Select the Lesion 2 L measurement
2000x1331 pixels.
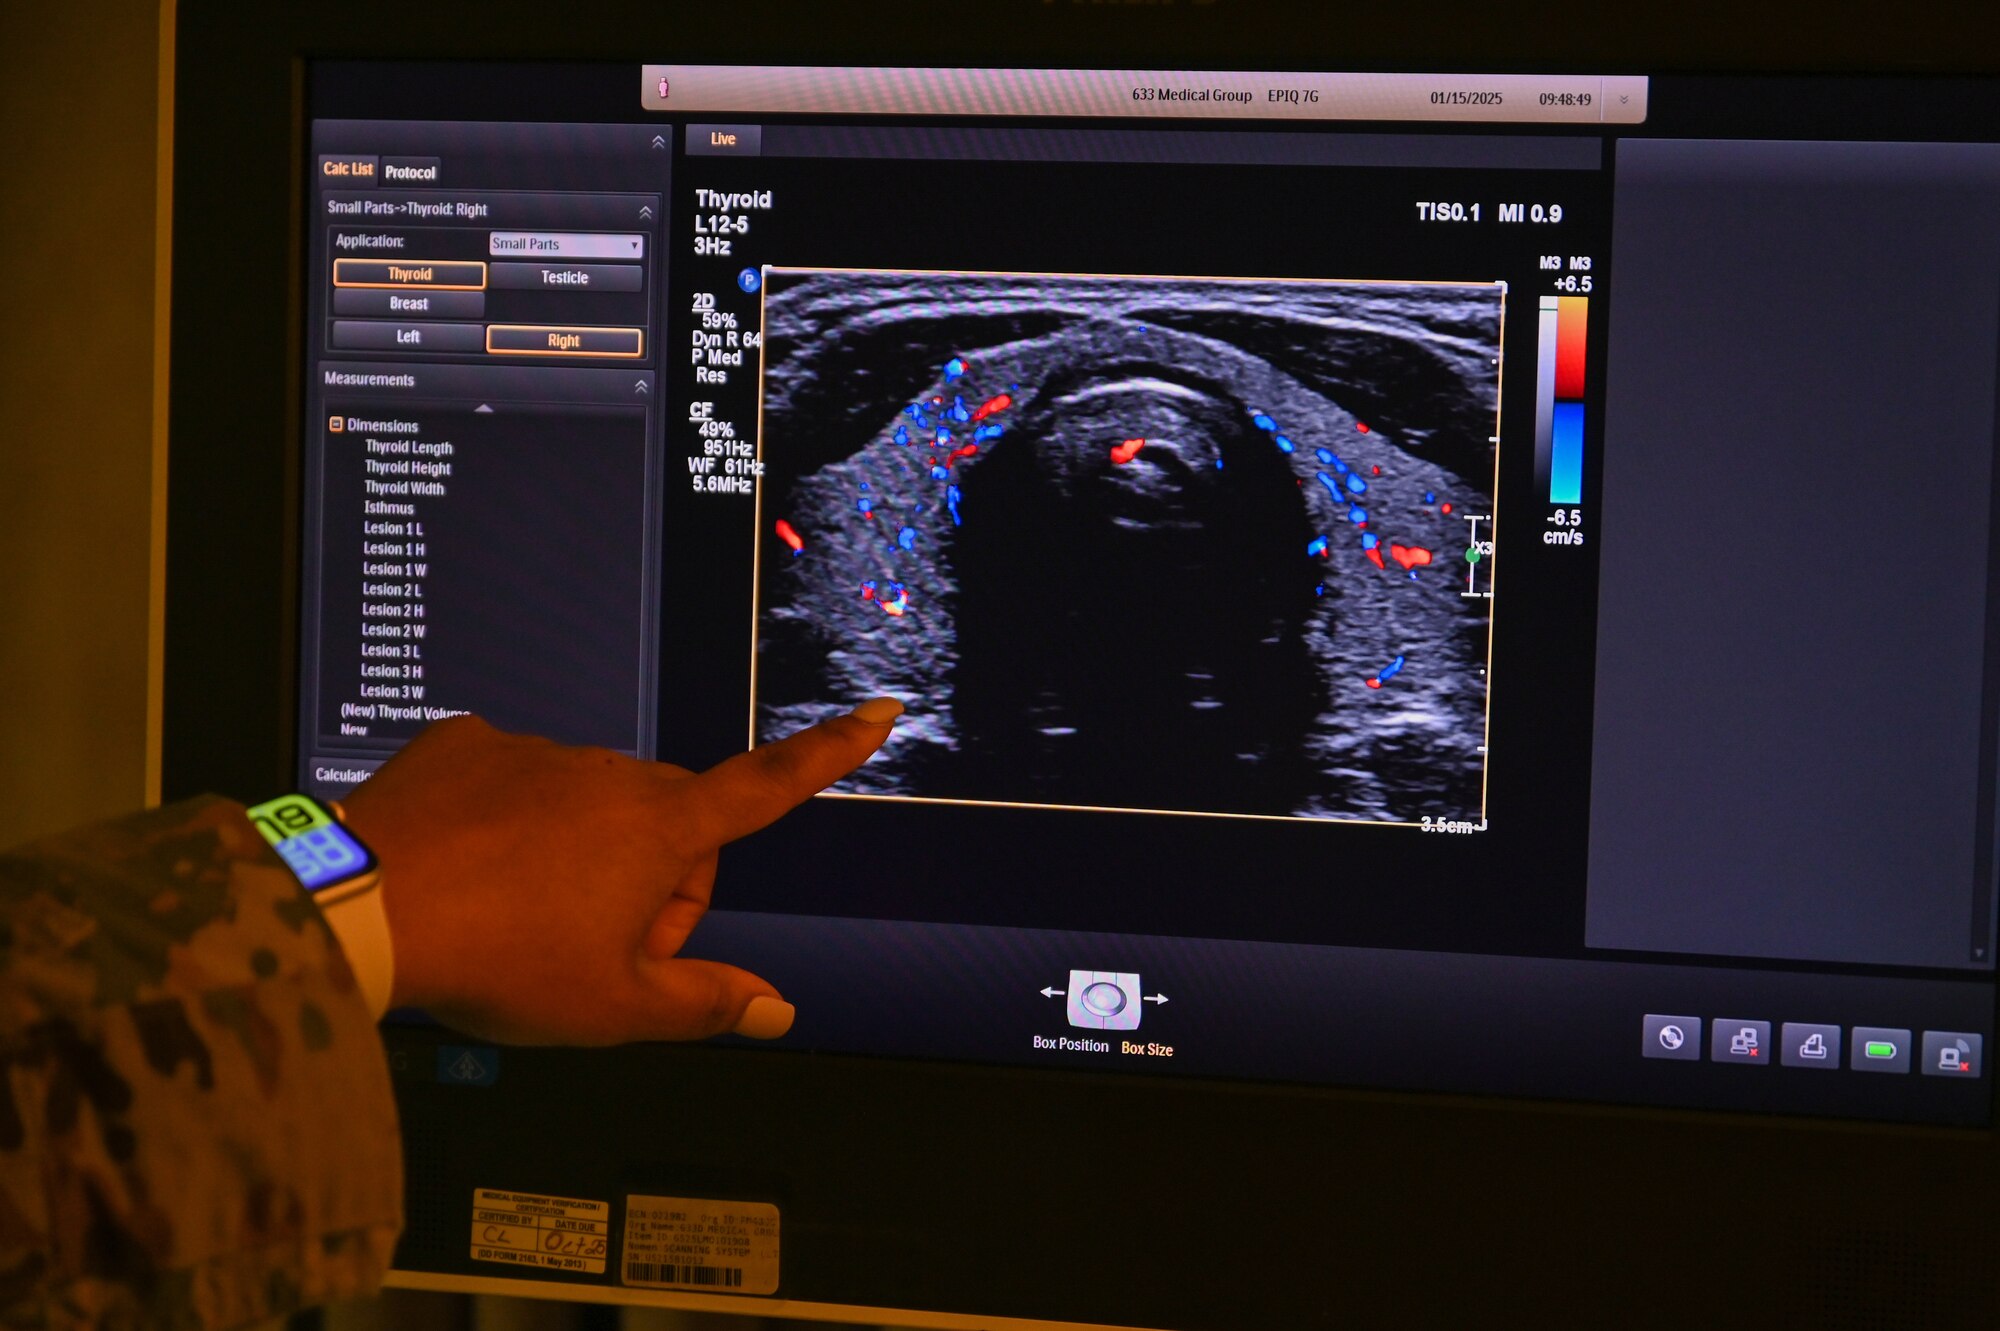(392, 590)
